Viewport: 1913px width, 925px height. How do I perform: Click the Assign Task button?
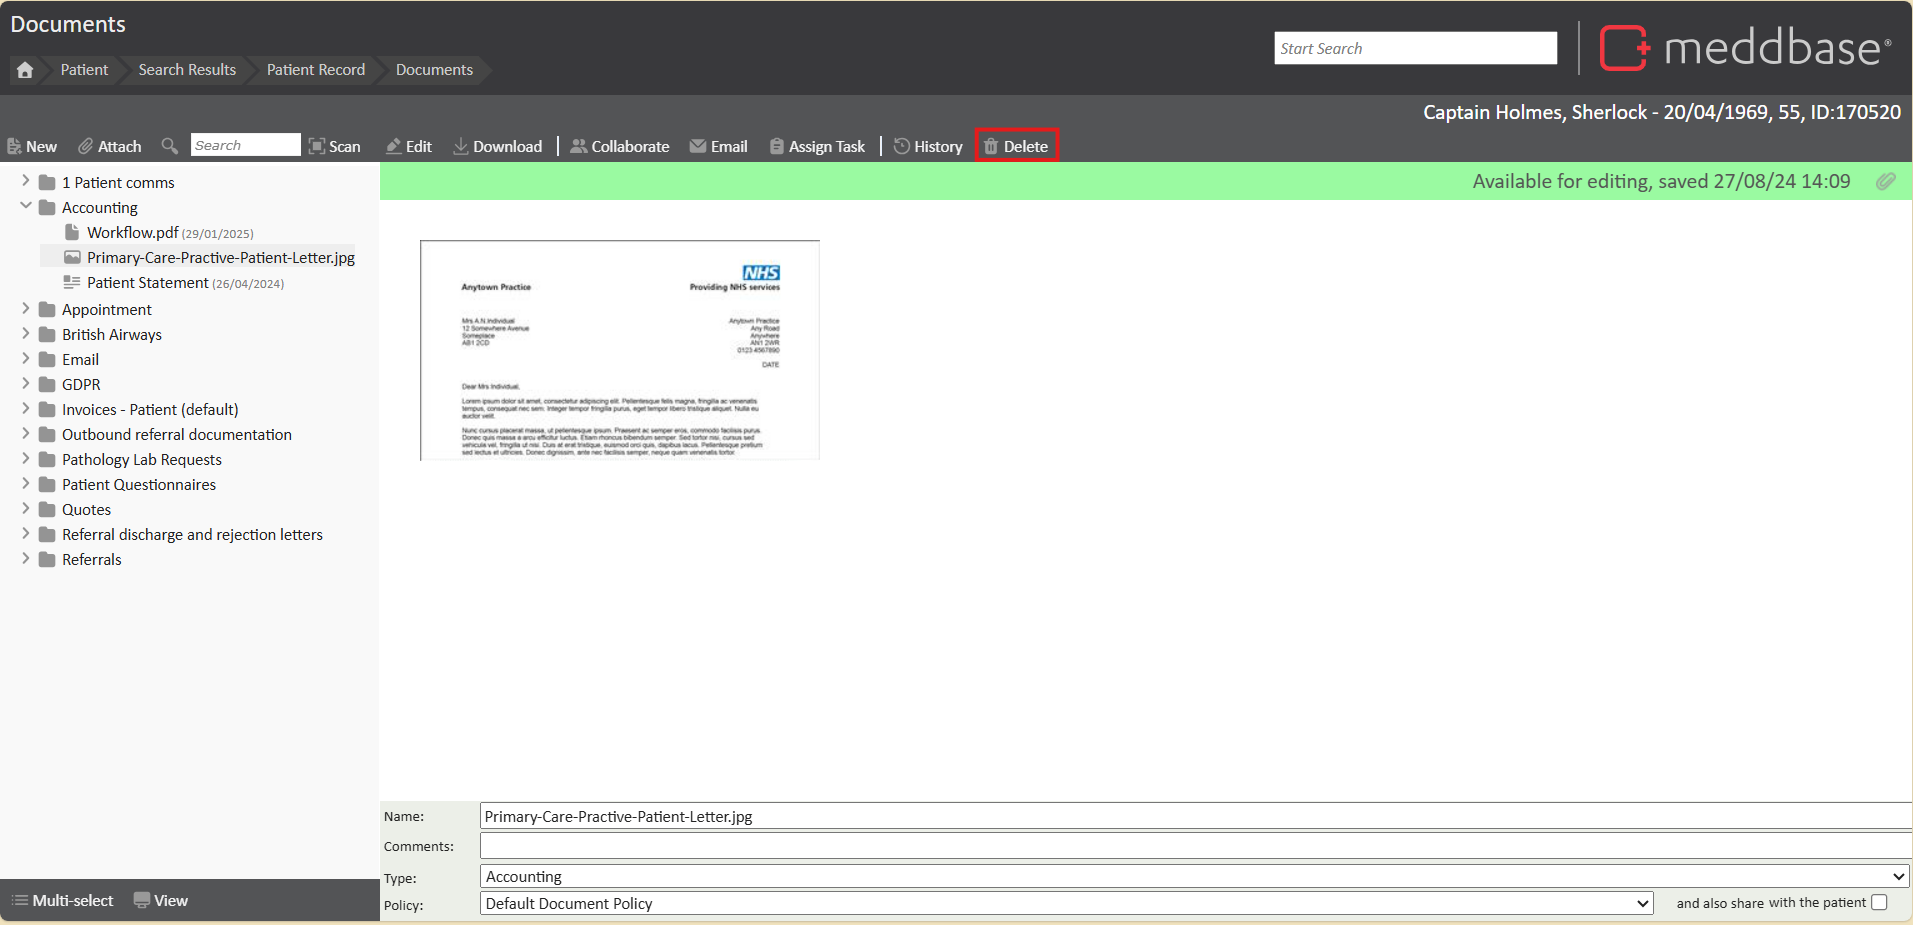817,146
